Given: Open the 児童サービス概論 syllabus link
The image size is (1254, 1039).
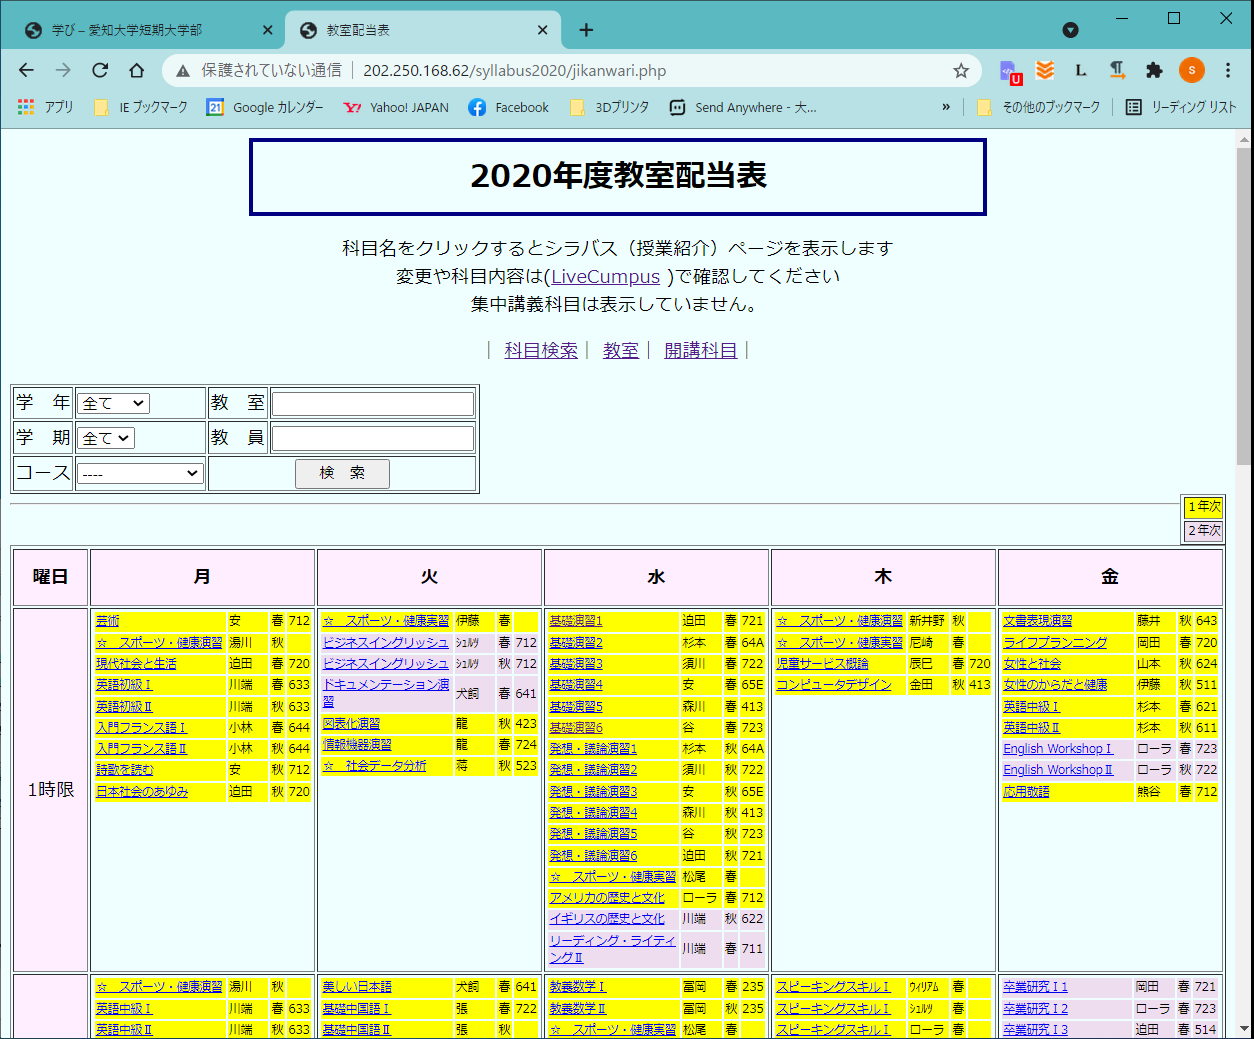Looking at the screenshot, I should (x=823, y=664).
